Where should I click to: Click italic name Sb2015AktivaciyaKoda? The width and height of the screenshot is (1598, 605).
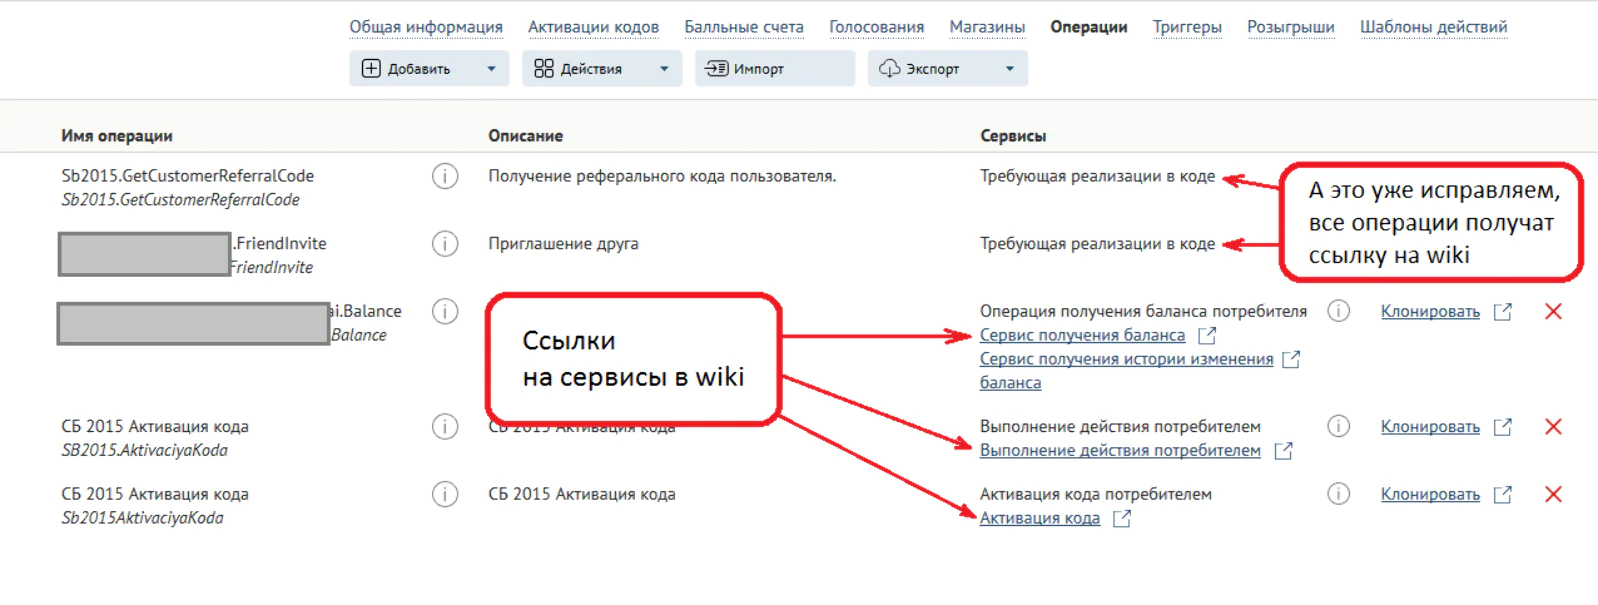pyautogui.click(x=142, y=518)
